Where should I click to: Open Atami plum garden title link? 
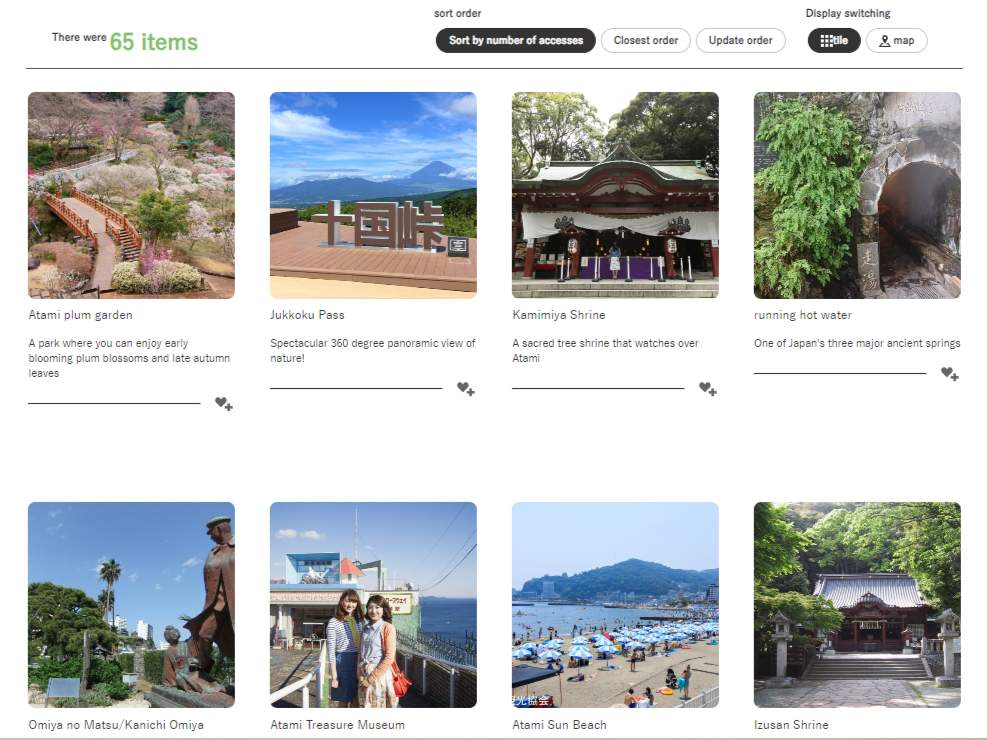81,315
